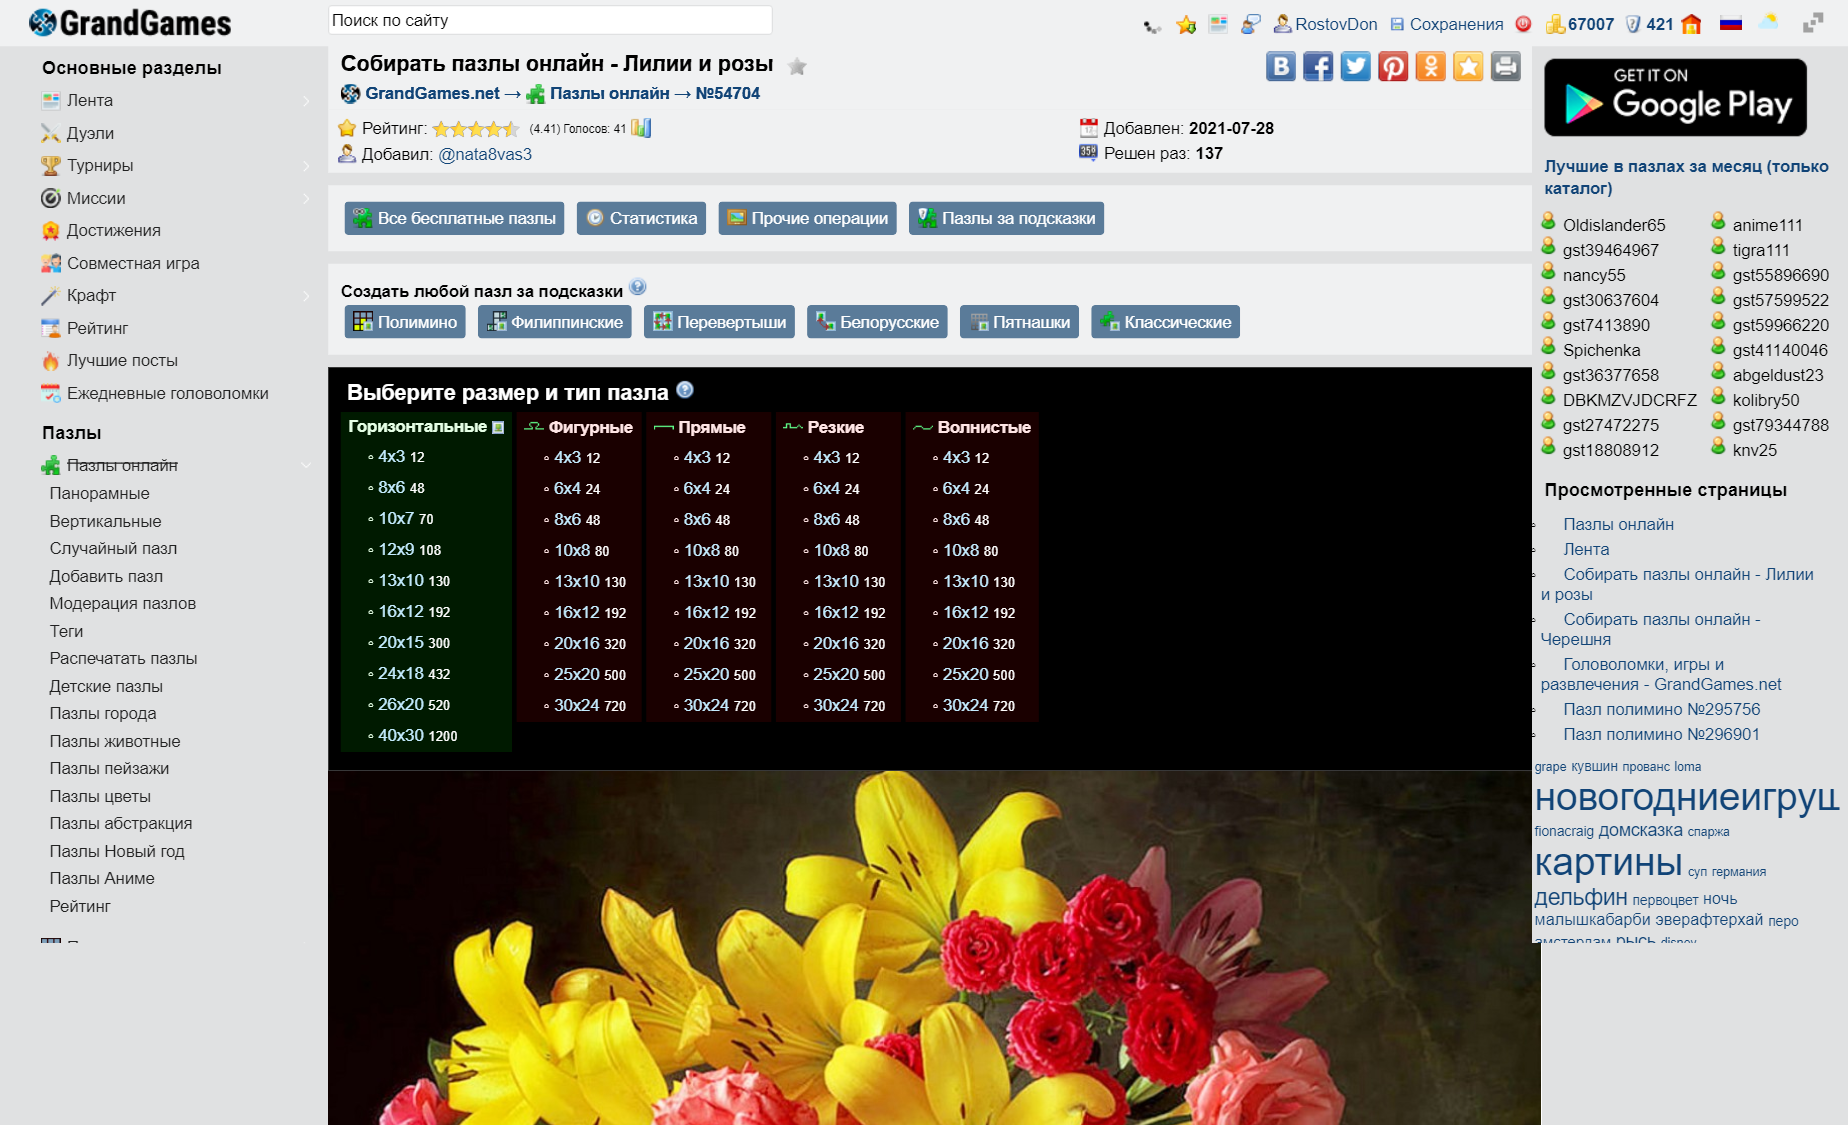Open the @nata8vas3 user profile link
Viewport: 1848px width, 1125px height.
coord(485,154)
